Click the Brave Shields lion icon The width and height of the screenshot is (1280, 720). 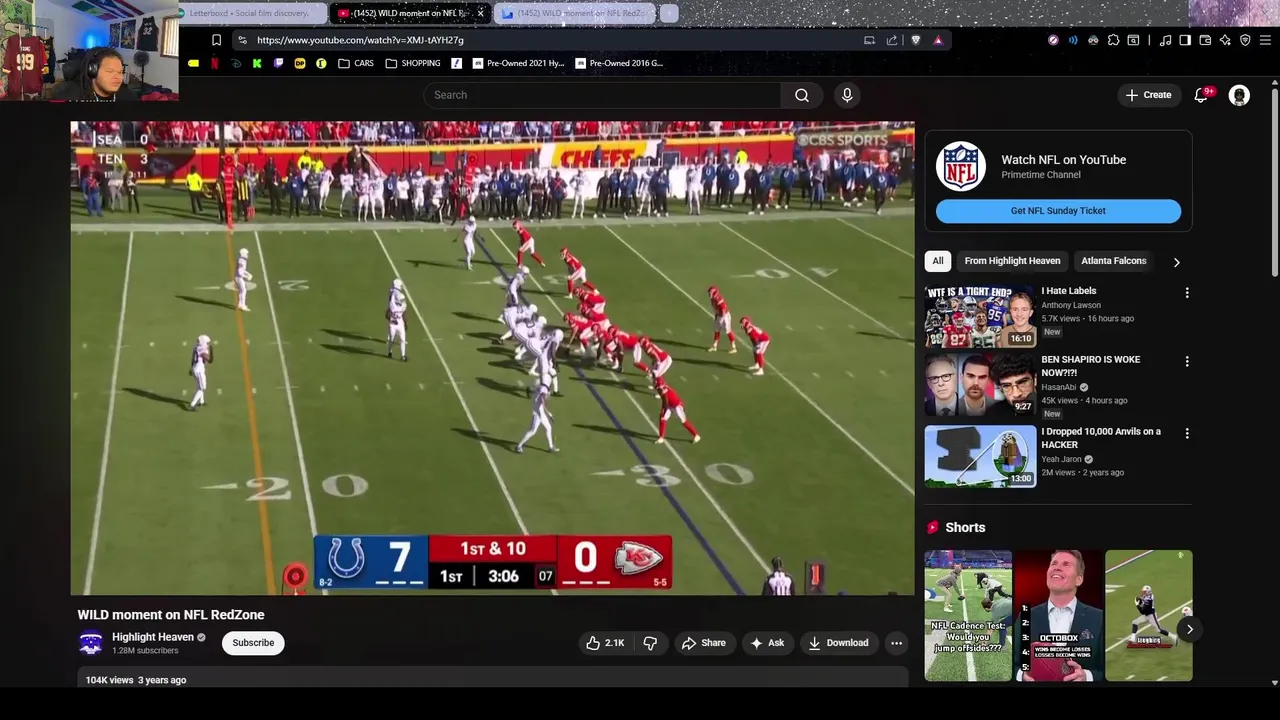coord(915,40)
